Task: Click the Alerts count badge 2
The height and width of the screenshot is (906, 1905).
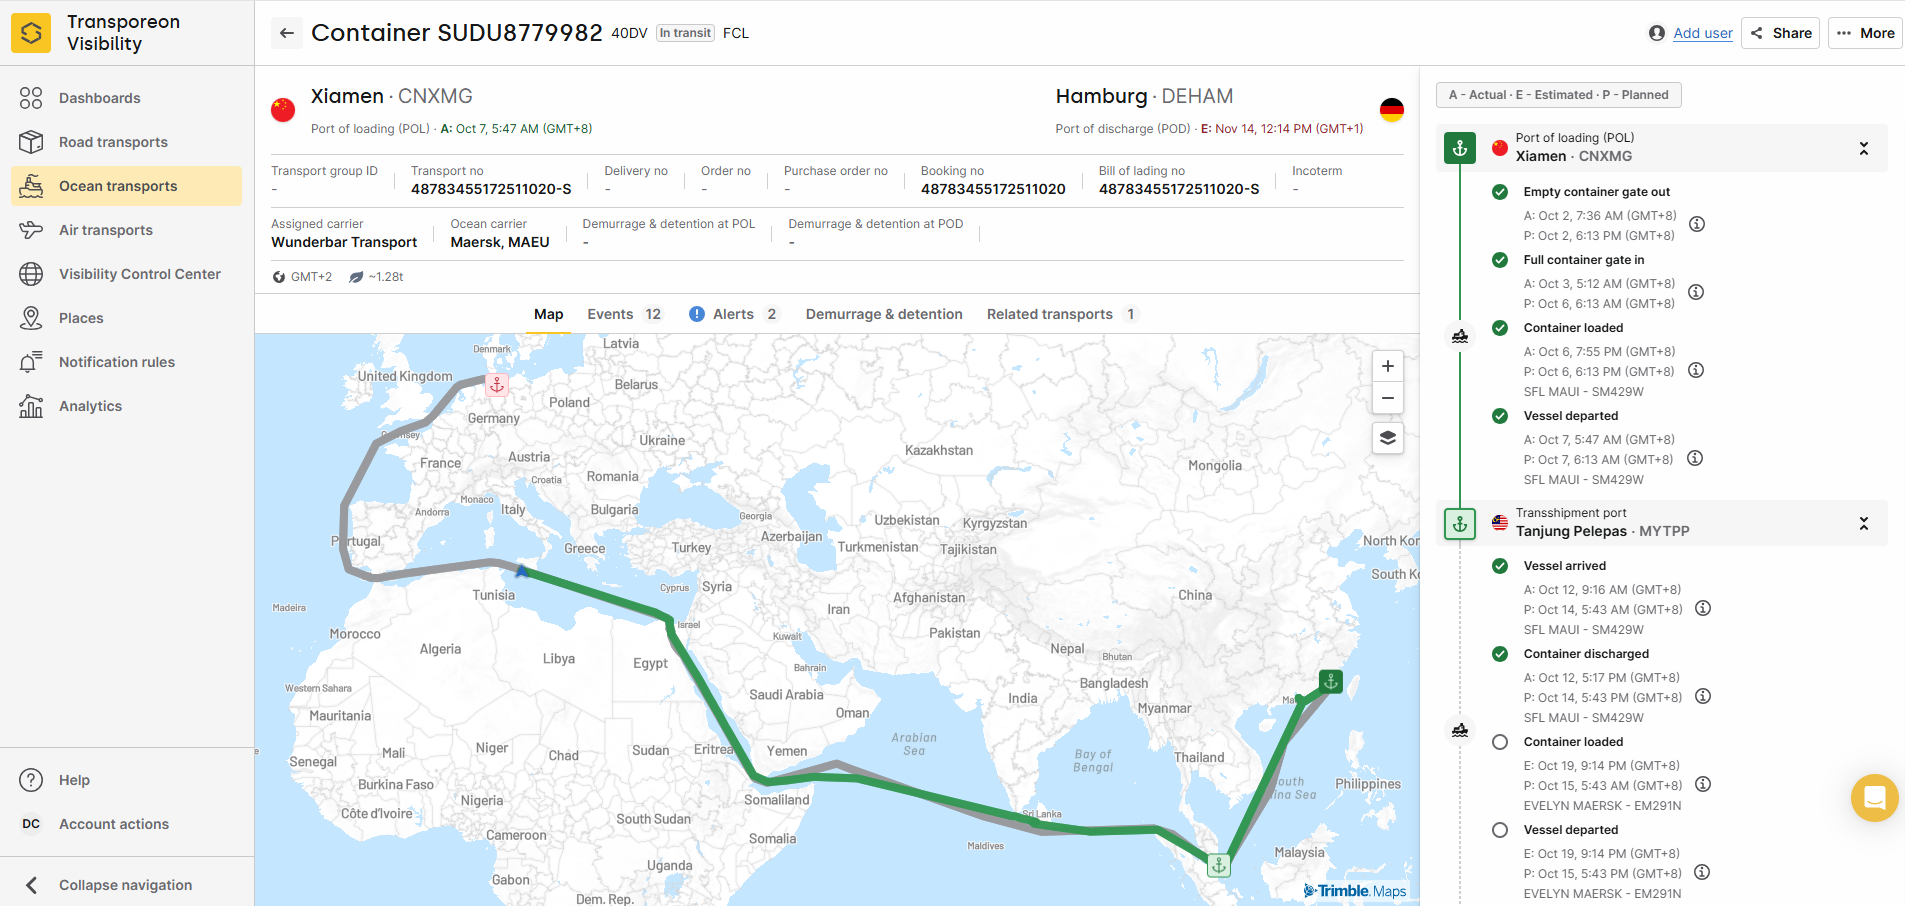Action: [x=772, y=314]
